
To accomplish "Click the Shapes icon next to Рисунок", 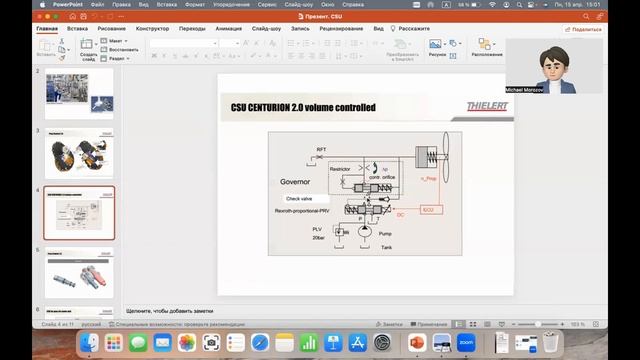I will 453,43.
